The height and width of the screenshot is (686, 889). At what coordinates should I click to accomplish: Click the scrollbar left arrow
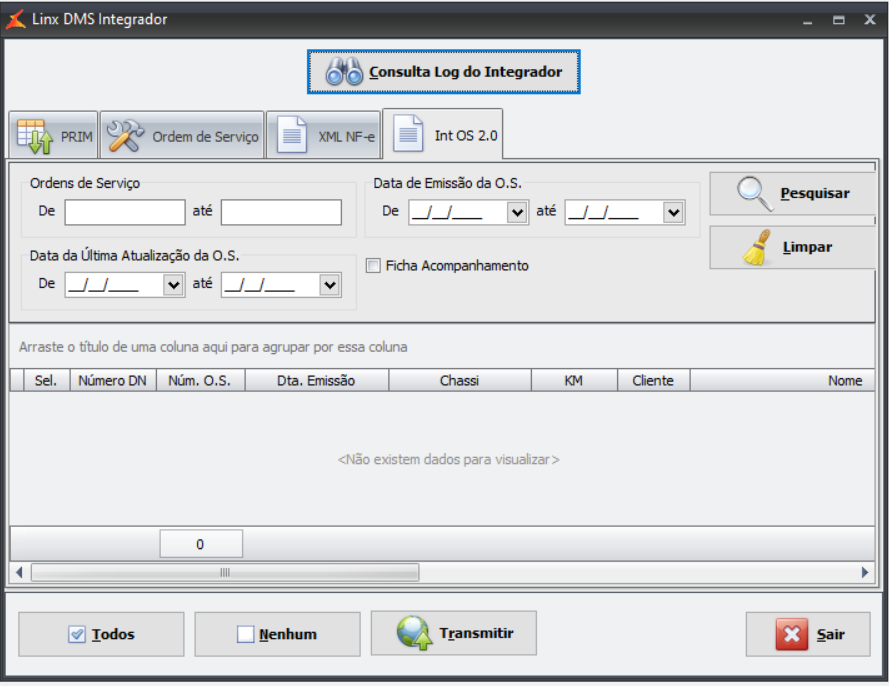coord(19,572)
